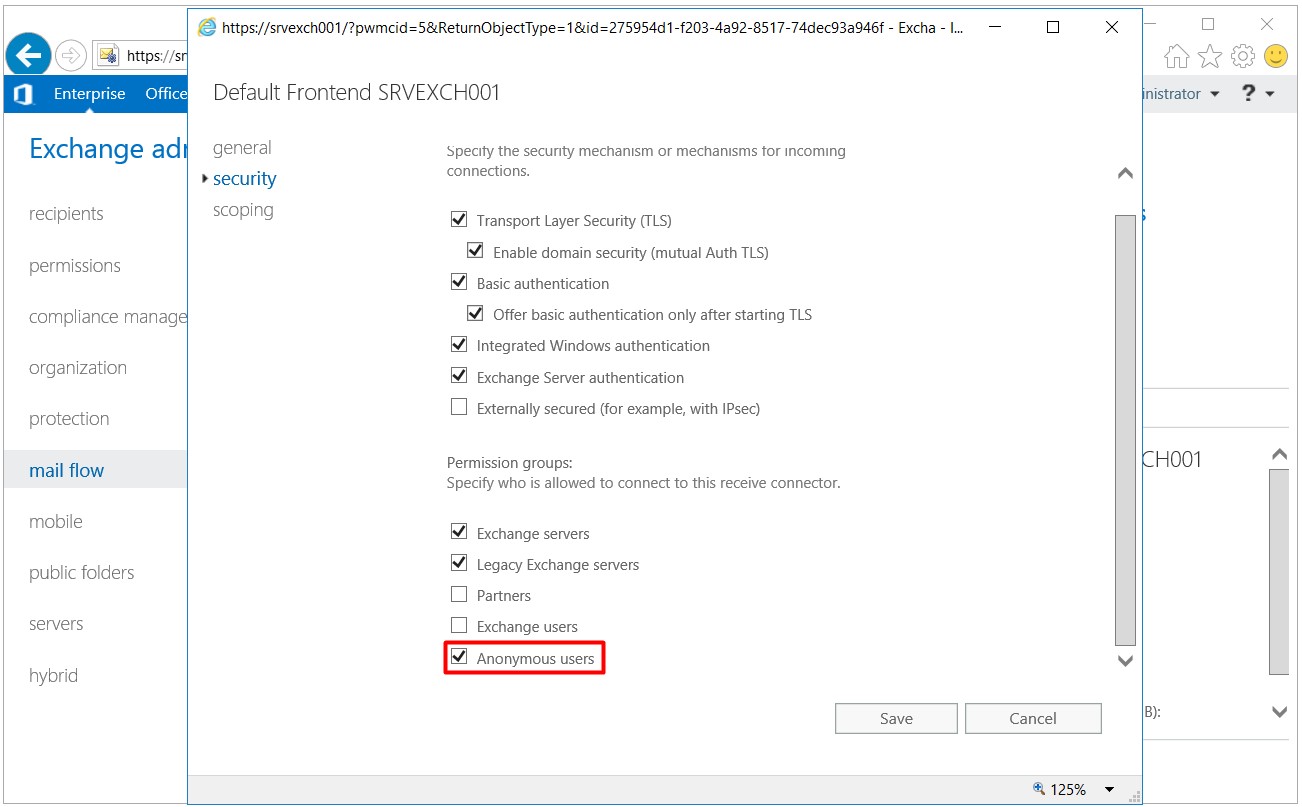Click the dialog scroll down arrow
Image resolution: width=1302 pixels, height=807 pixels.
point(1125,660)
